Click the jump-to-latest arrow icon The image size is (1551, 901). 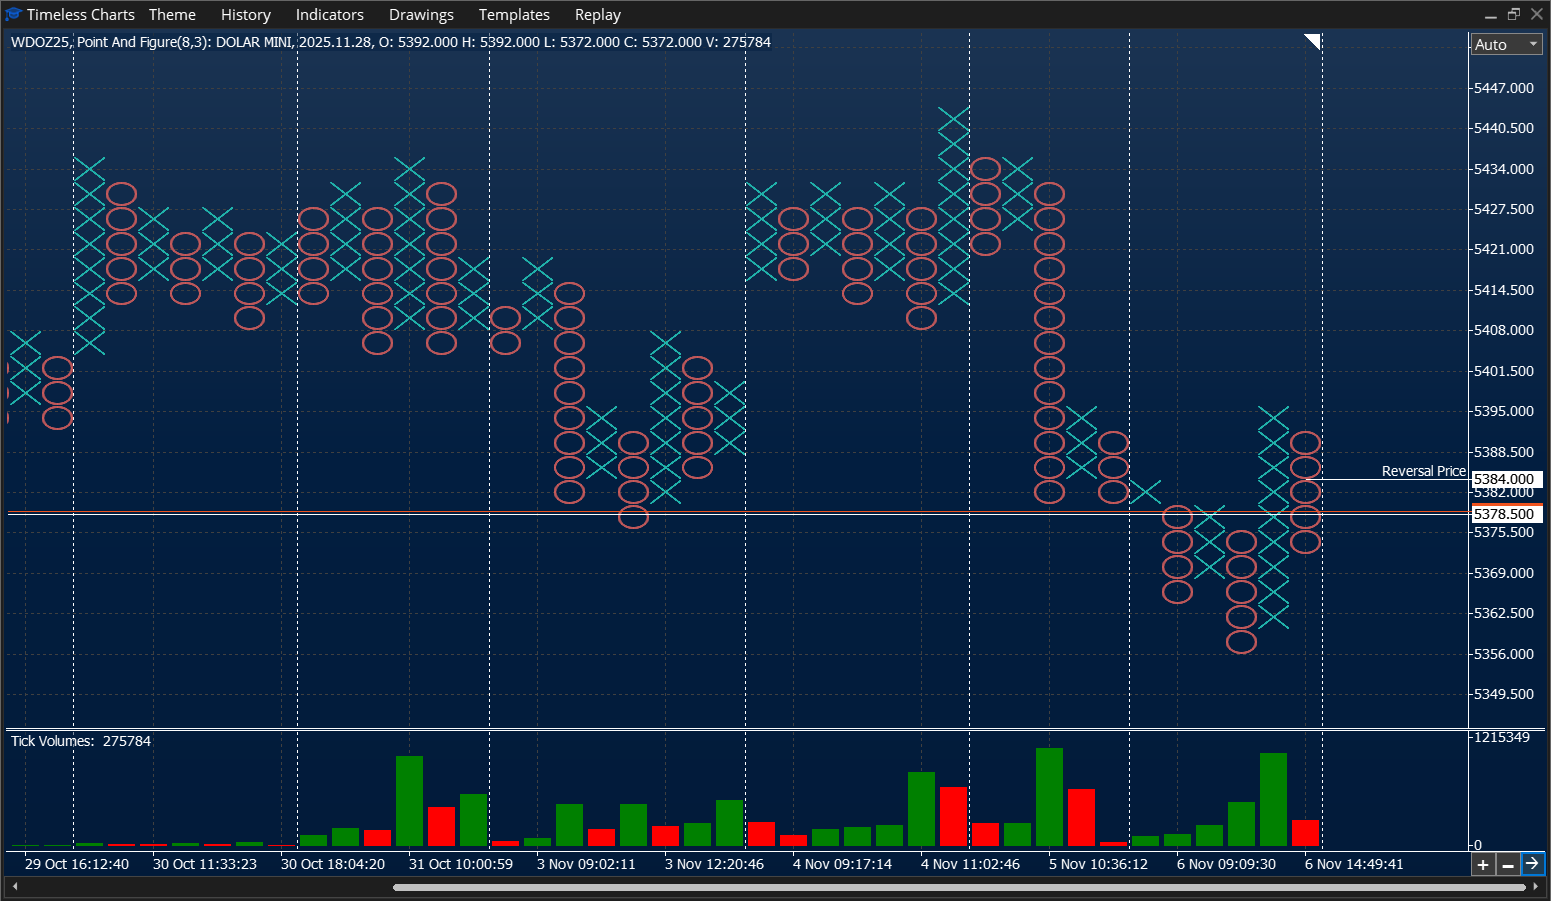(1533, 864)
